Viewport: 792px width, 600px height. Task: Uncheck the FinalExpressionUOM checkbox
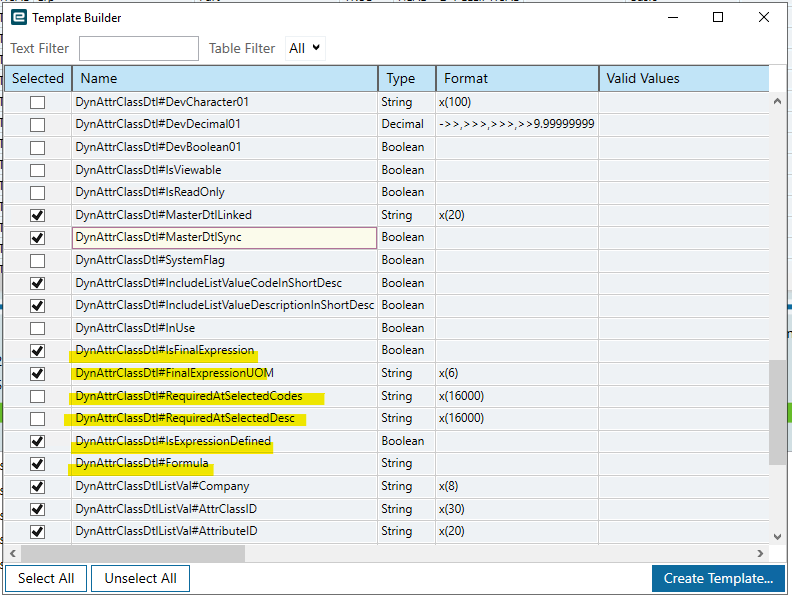coord(37,374)
